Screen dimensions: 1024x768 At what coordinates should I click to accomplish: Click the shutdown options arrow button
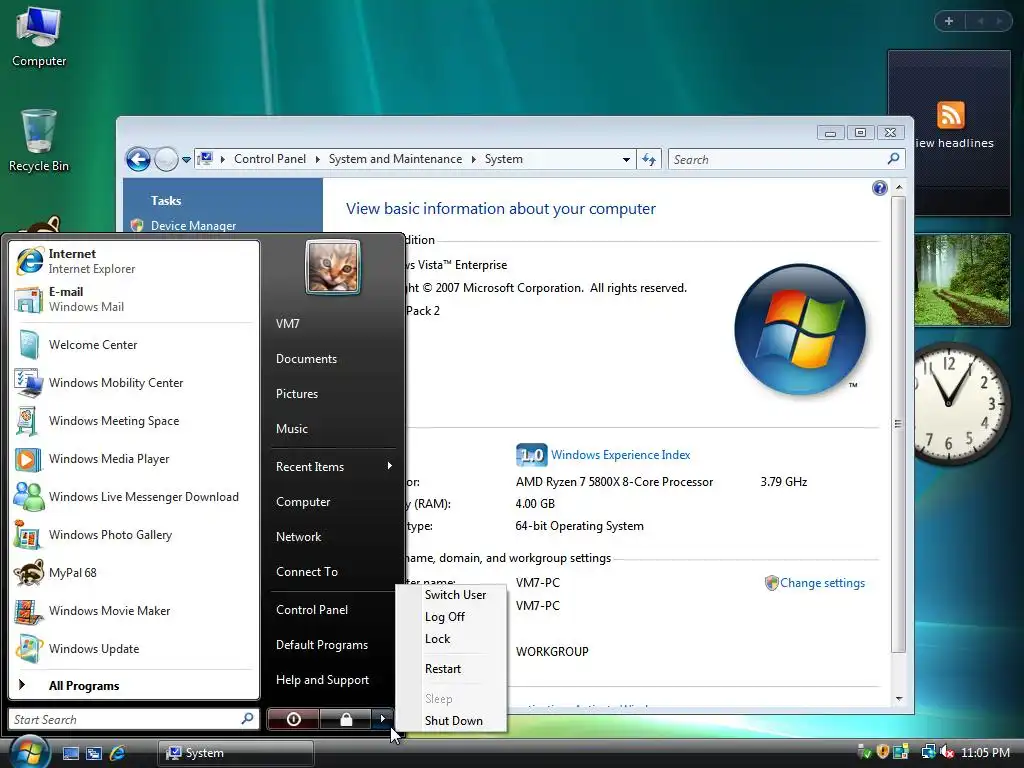tap(383, 719)
